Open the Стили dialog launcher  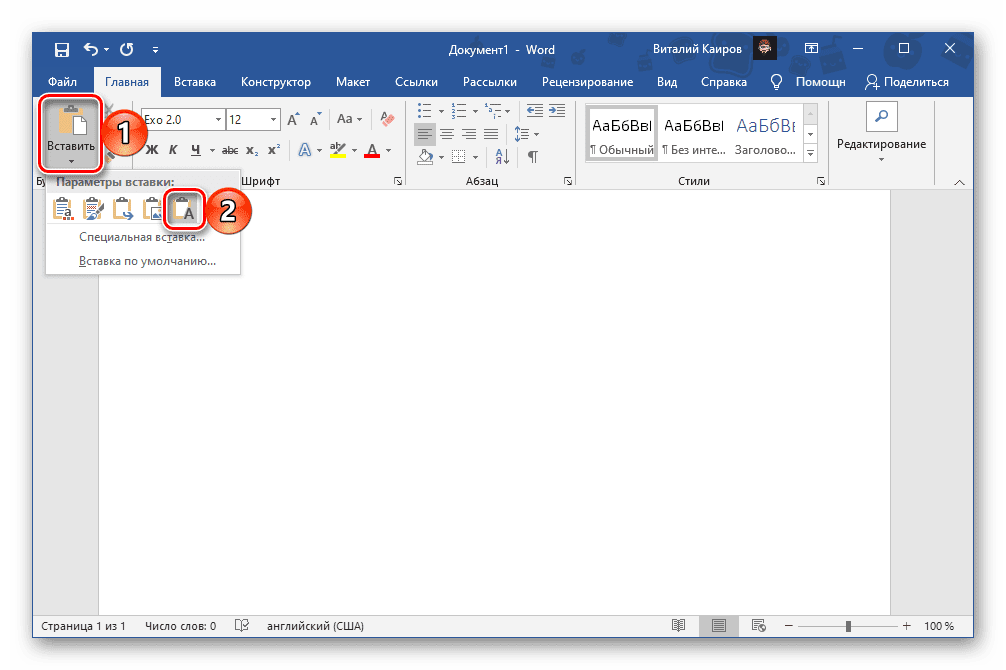(821, 182)
